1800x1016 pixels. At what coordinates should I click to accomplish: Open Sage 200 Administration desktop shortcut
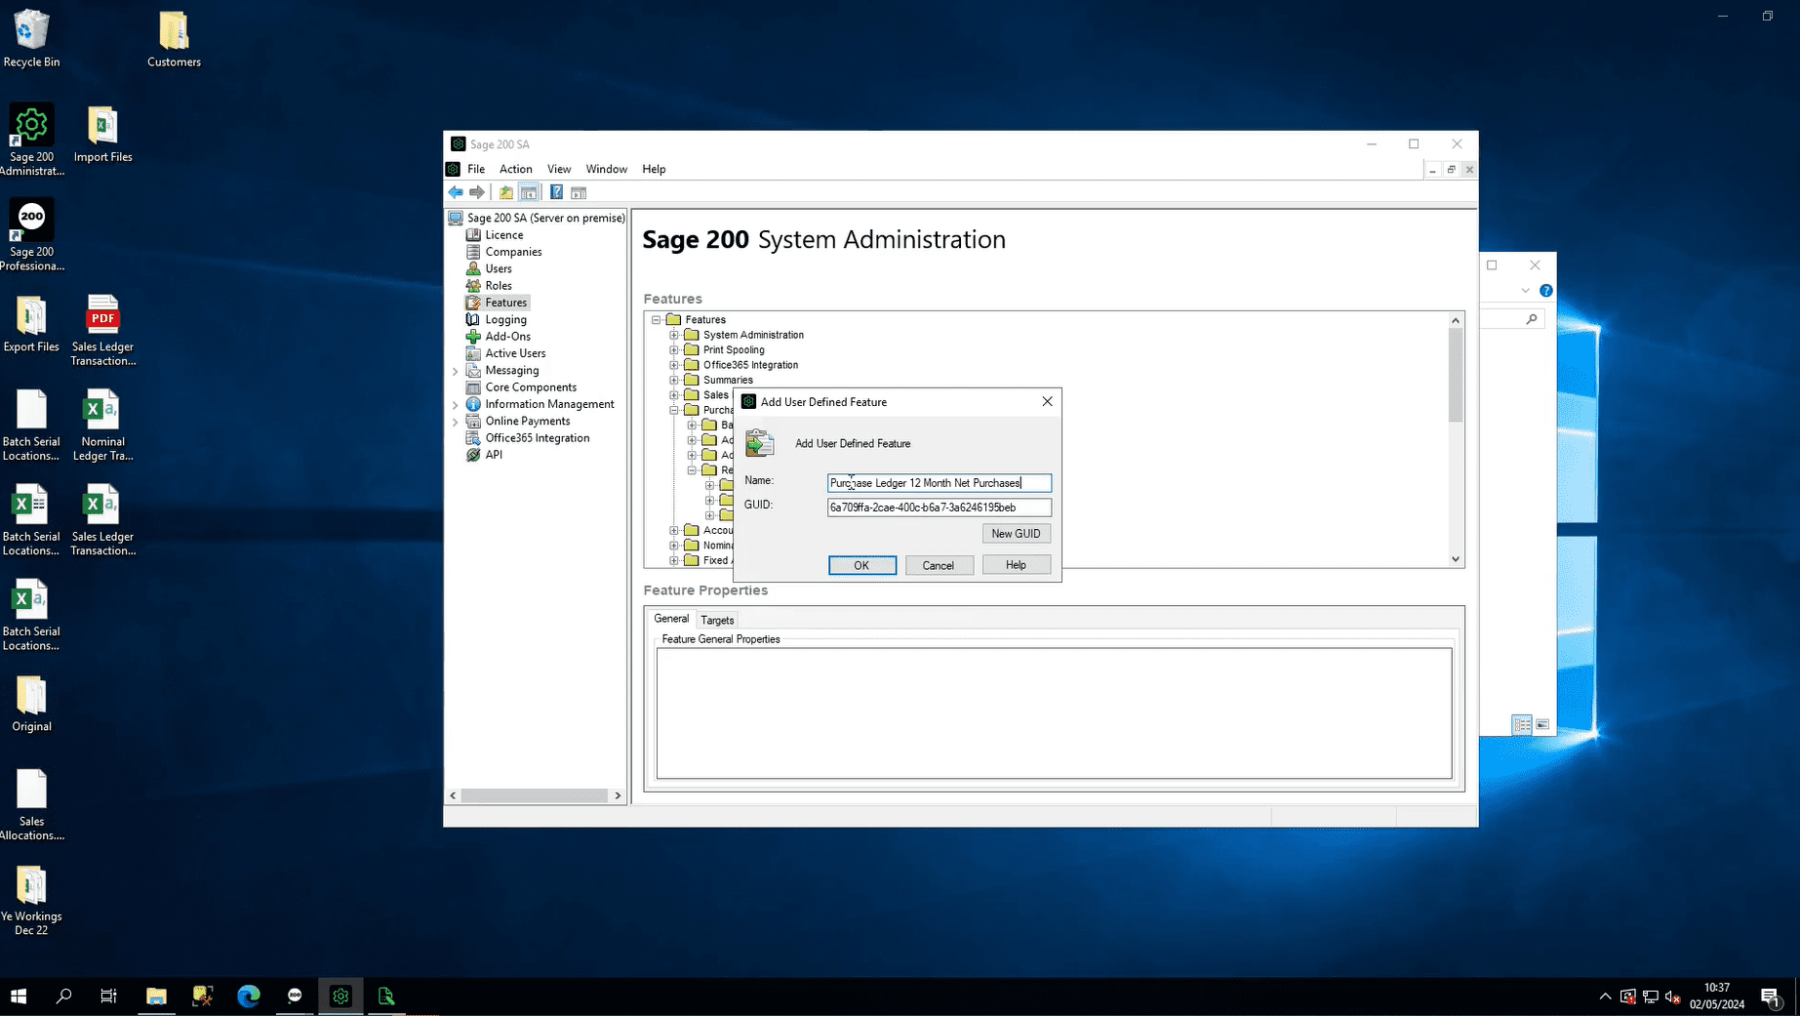point(32,140)
